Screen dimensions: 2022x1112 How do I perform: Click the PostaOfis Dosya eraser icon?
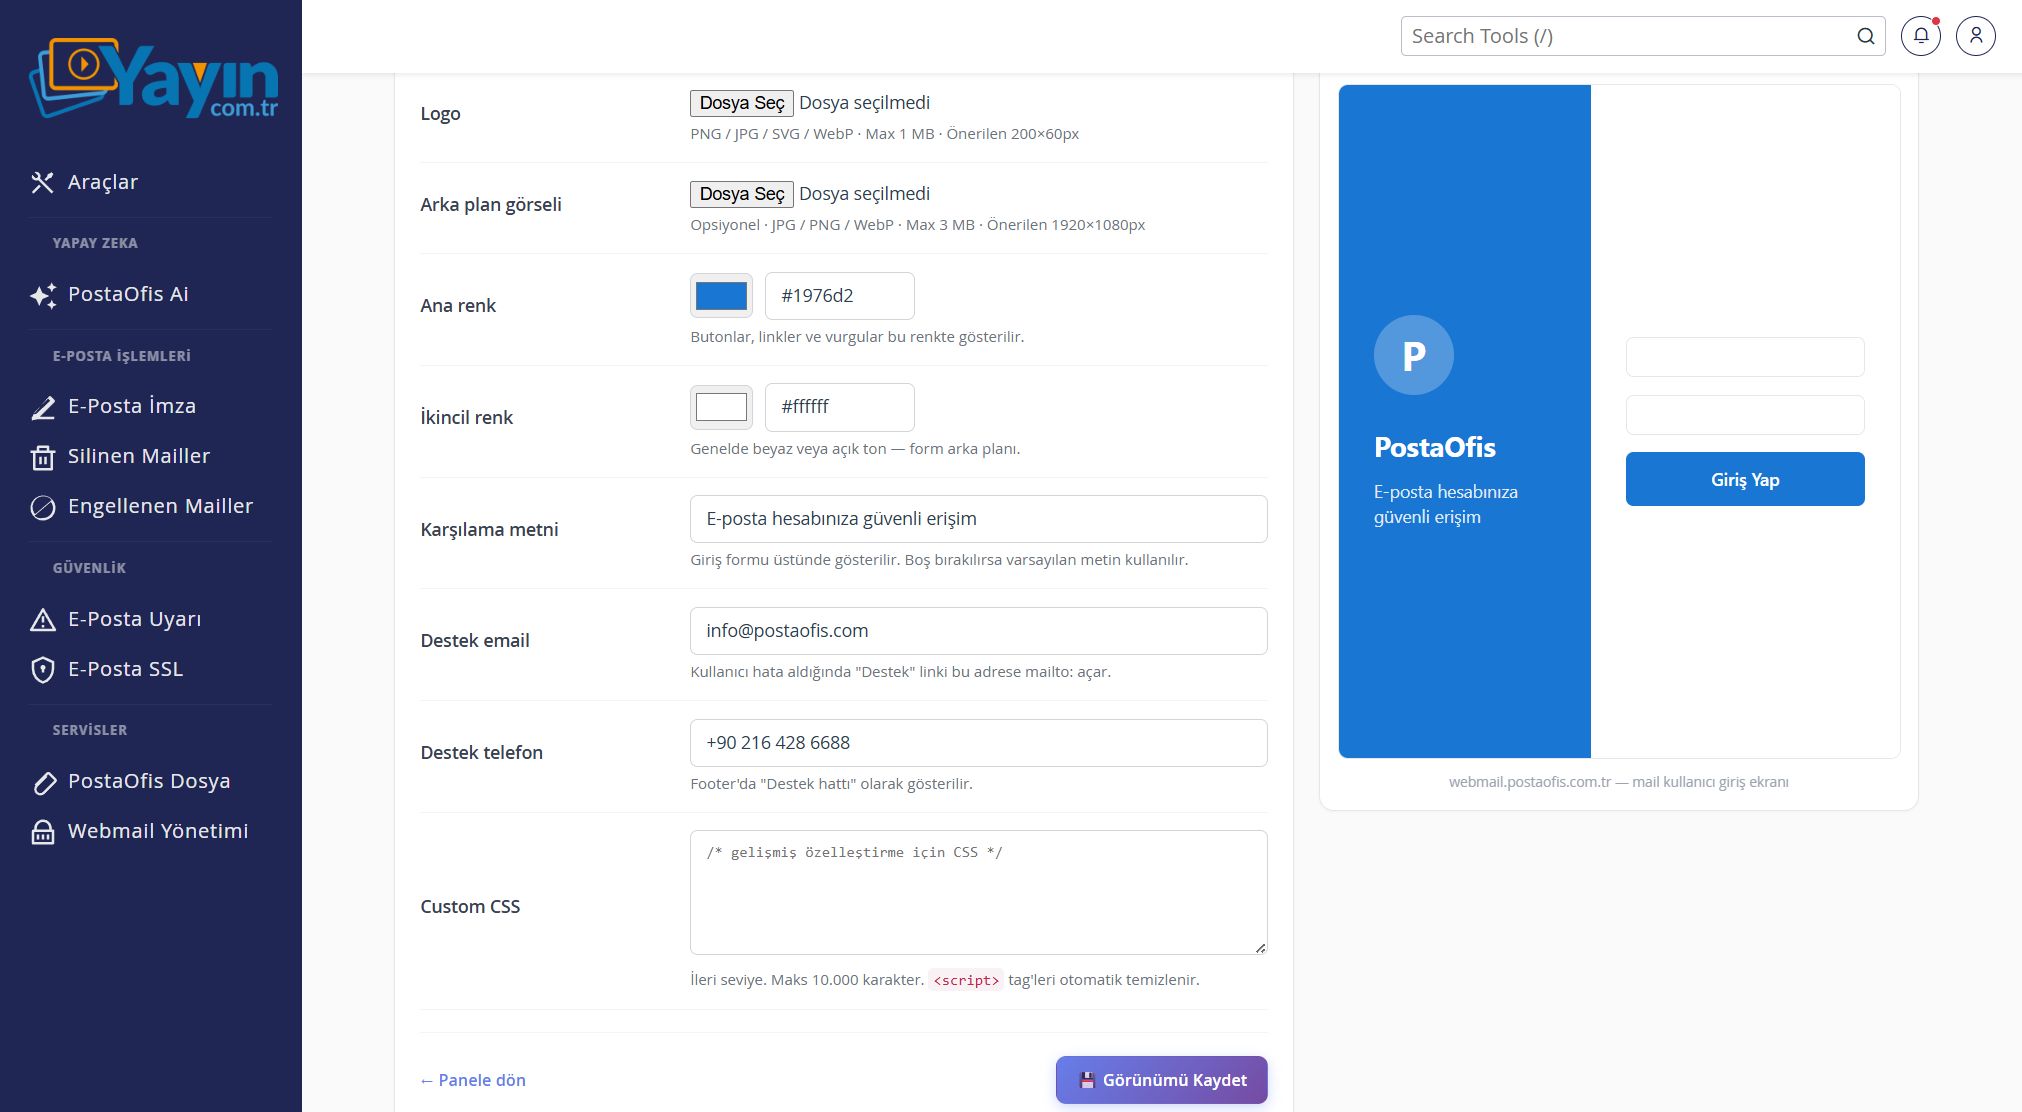[x=43, y=782]
